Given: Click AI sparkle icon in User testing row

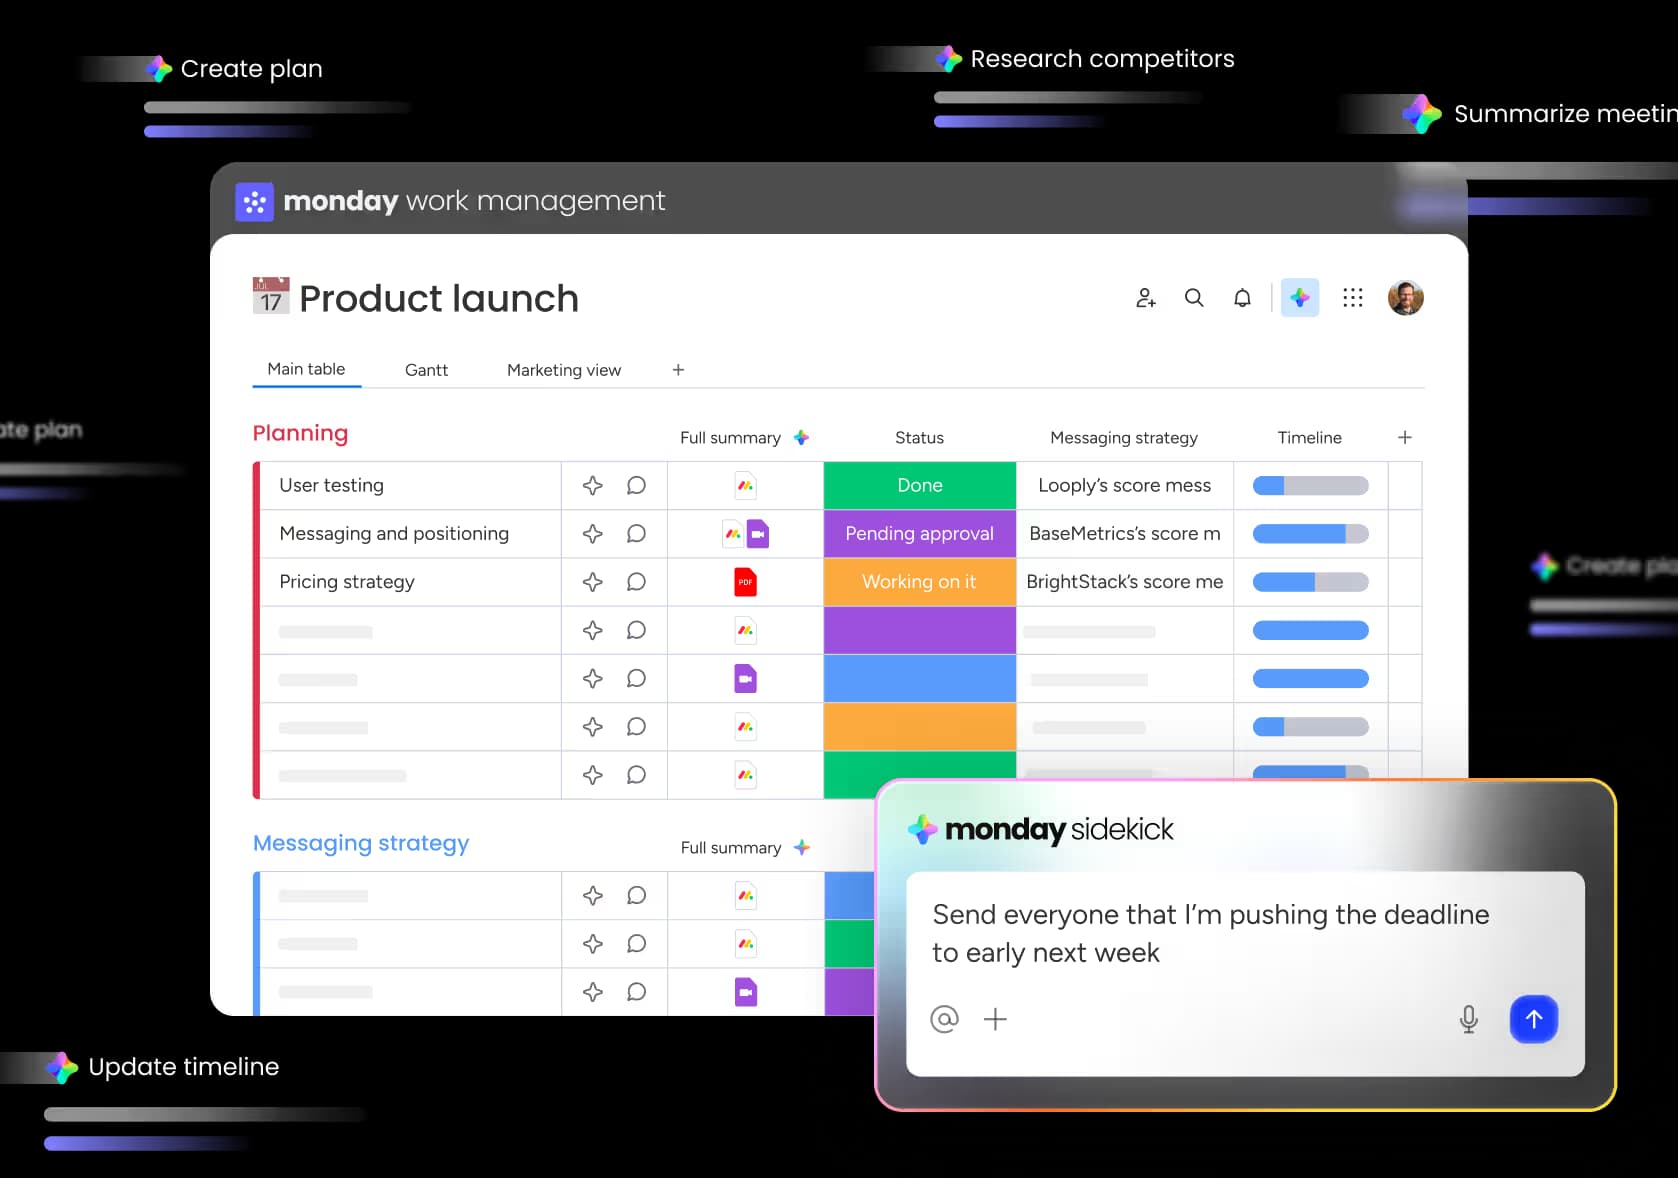Looking at the screenshot, I should coord(593,486).
